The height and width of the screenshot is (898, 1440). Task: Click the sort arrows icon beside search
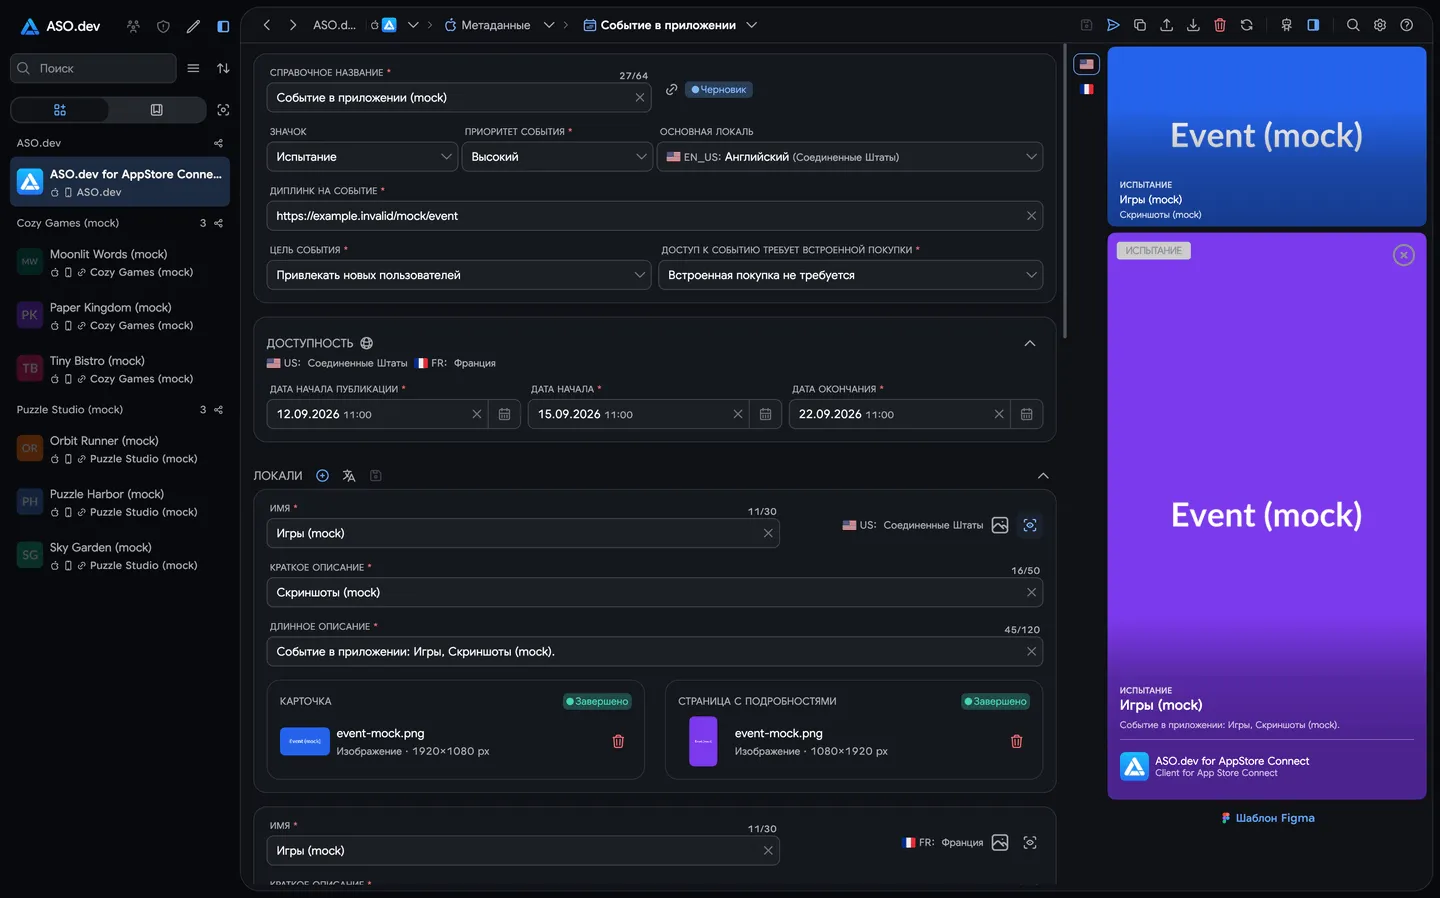tap(223, 68)
